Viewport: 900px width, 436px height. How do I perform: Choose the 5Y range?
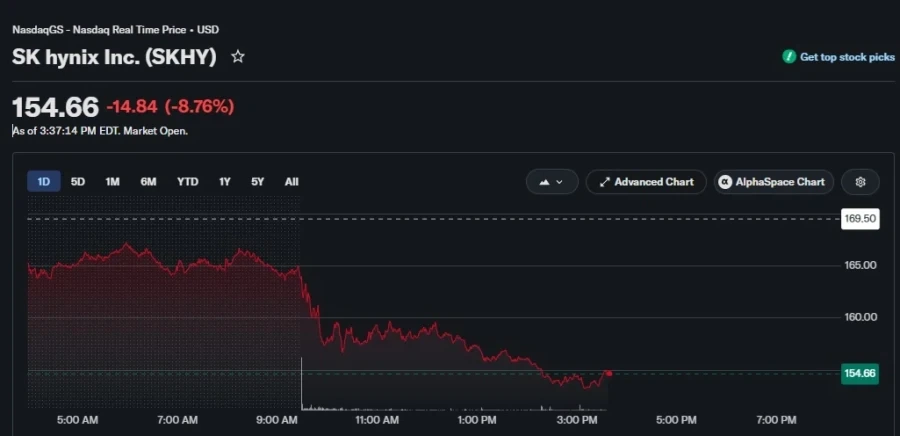[x=258, y=182]
